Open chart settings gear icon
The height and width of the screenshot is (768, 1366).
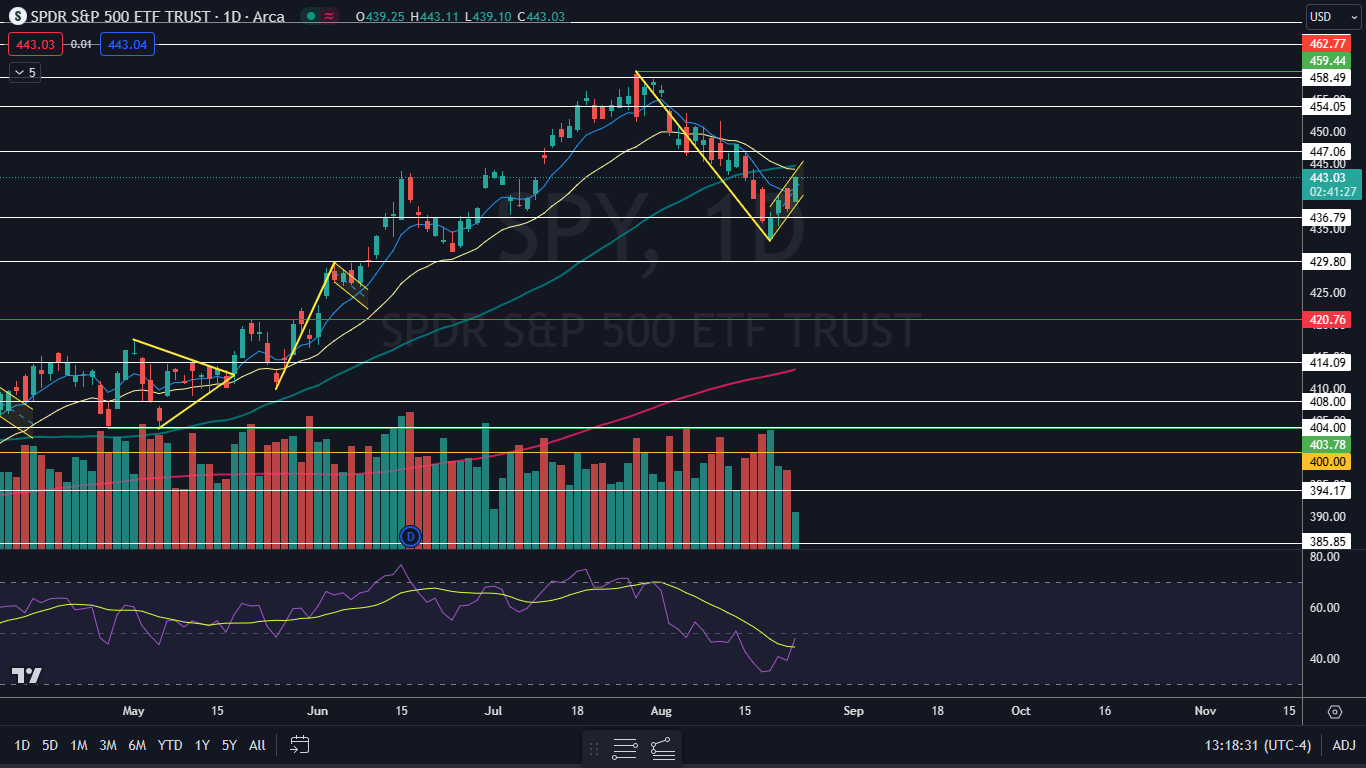[x=1335, y=712]
